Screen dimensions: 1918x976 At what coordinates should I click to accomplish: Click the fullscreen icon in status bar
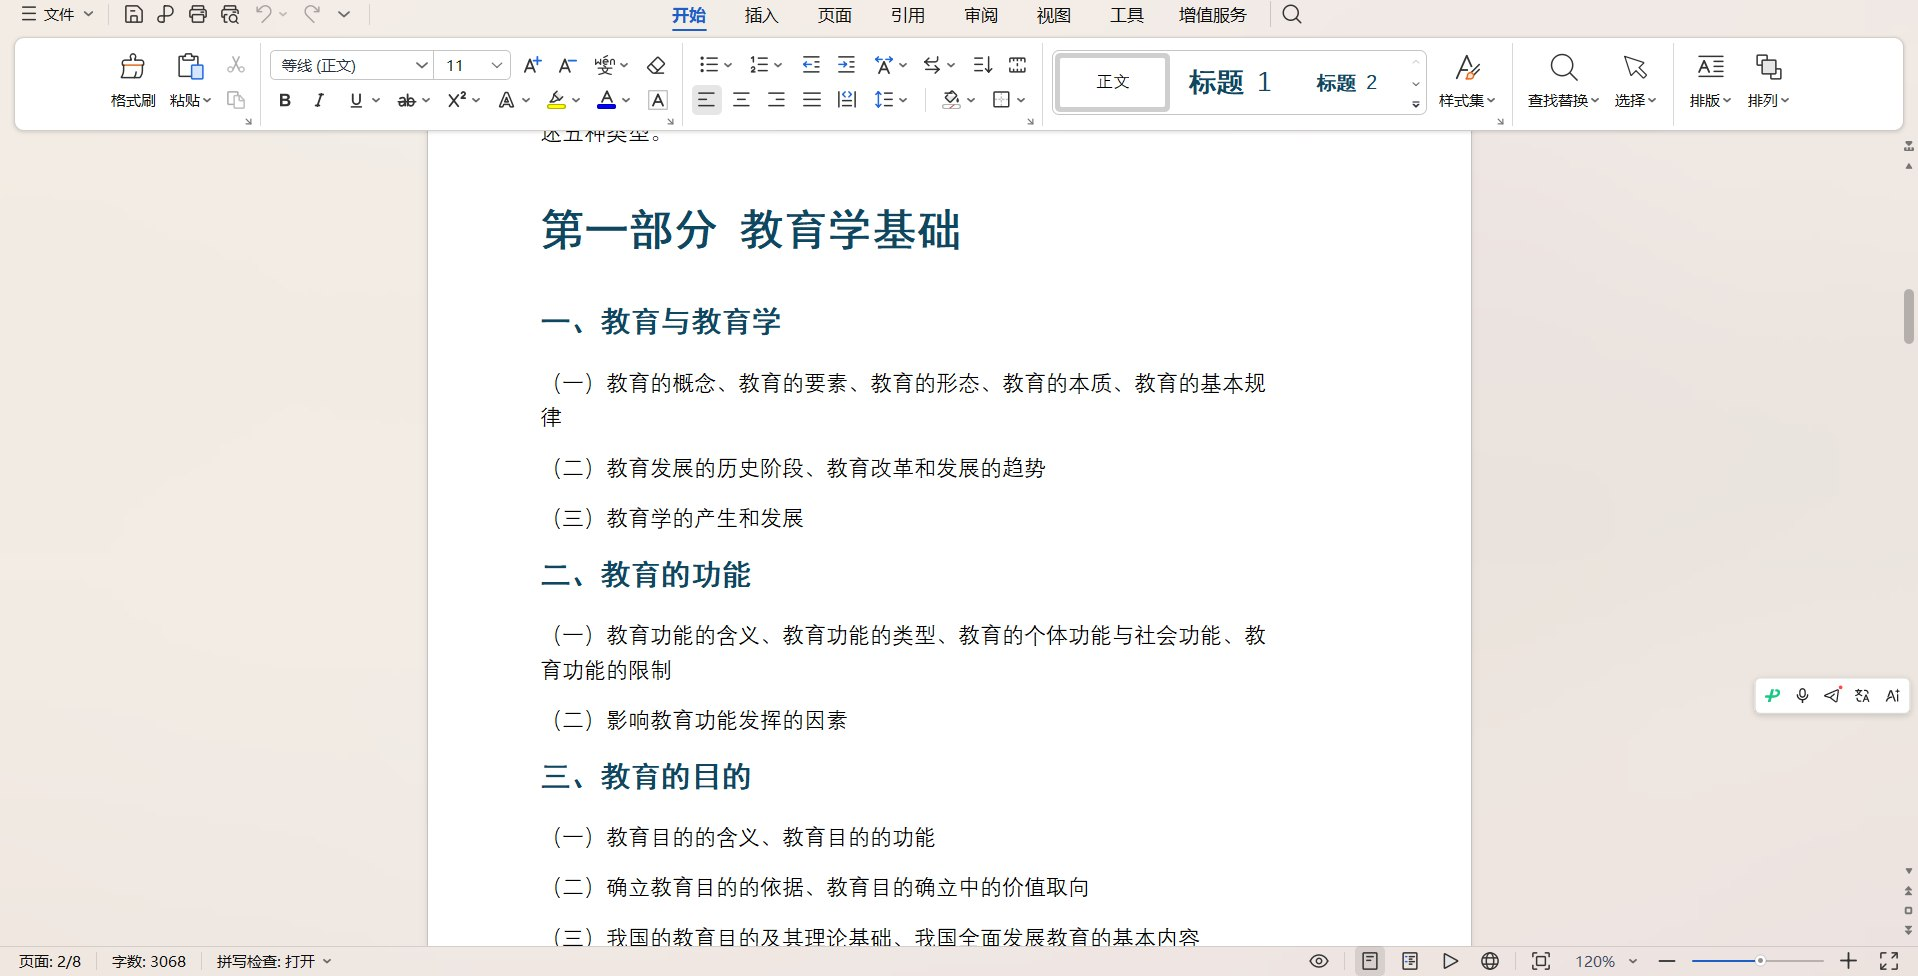pyautogui.click(x=1889, y=961)
